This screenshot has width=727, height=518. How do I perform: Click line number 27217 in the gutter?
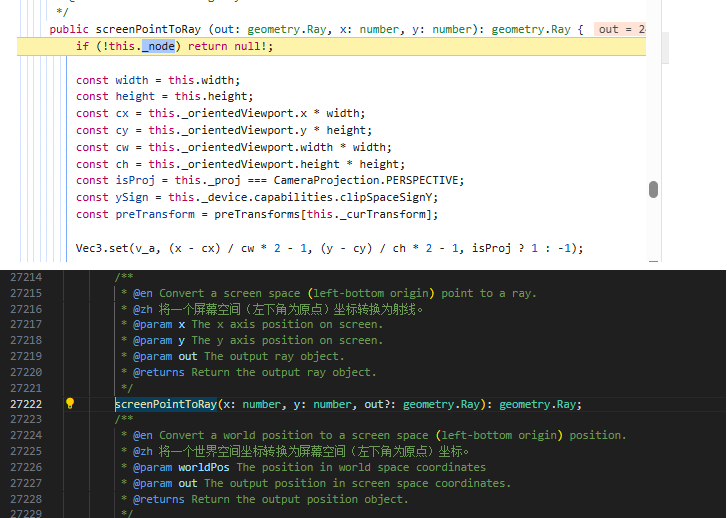(26, 324)
